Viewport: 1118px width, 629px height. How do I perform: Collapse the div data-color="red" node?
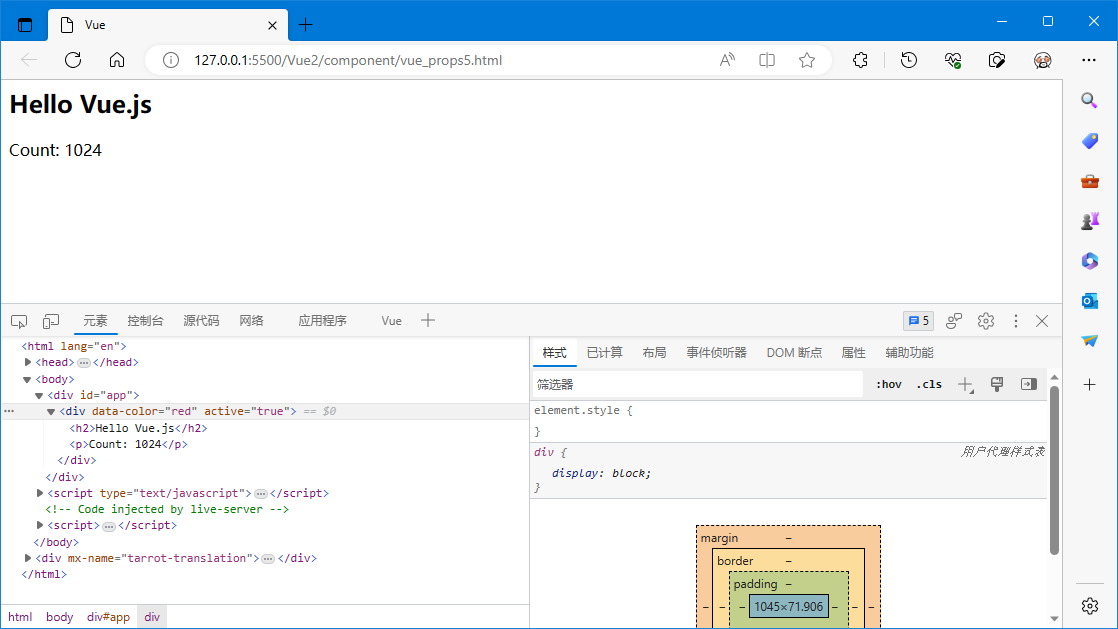pos(51,411)
